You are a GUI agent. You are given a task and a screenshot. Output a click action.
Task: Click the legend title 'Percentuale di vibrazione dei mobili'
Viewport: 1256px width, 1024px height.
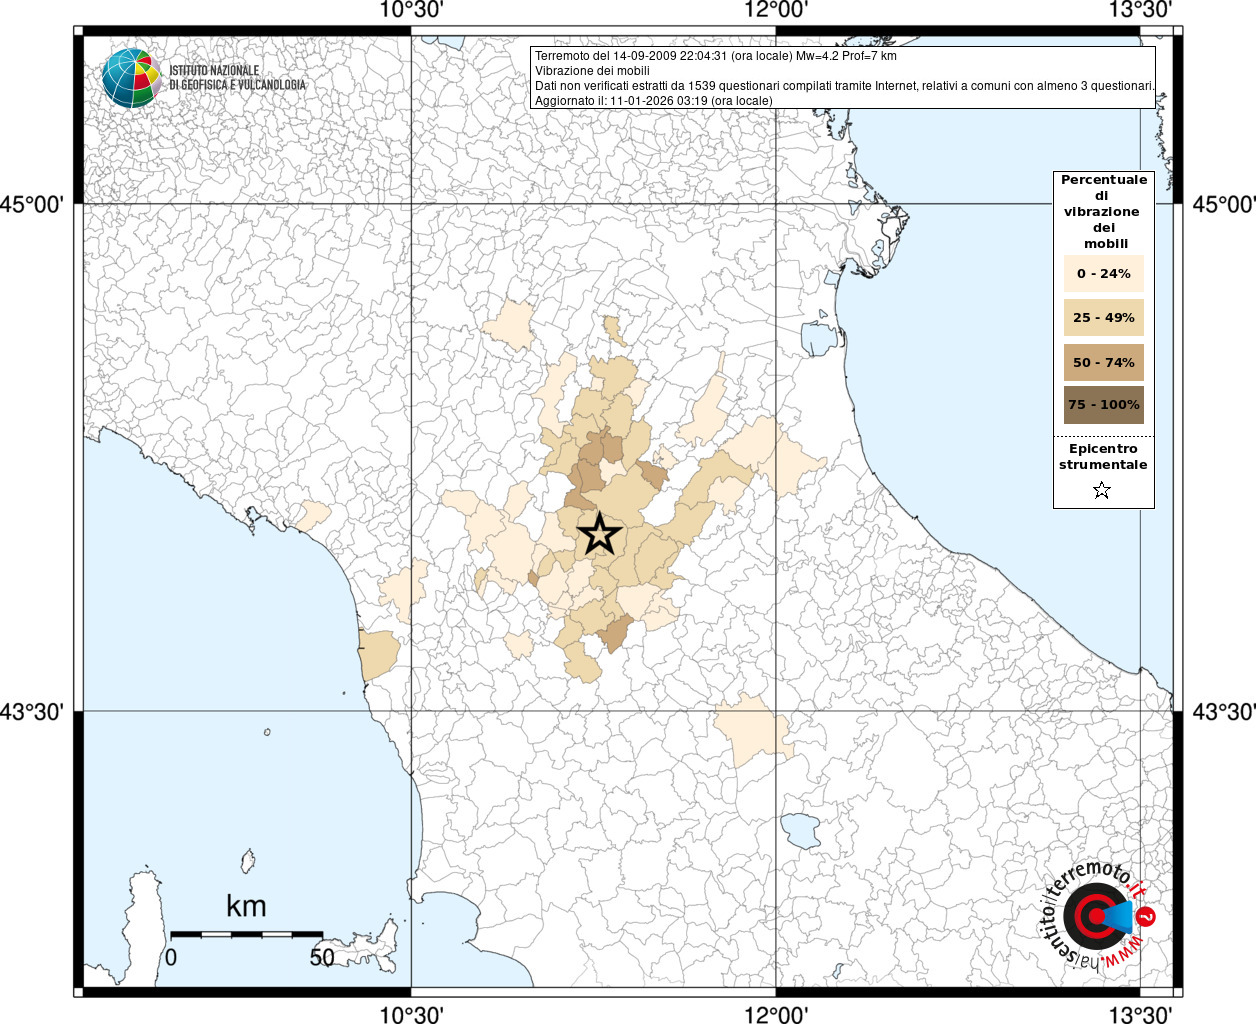(x=1104, y=212)
